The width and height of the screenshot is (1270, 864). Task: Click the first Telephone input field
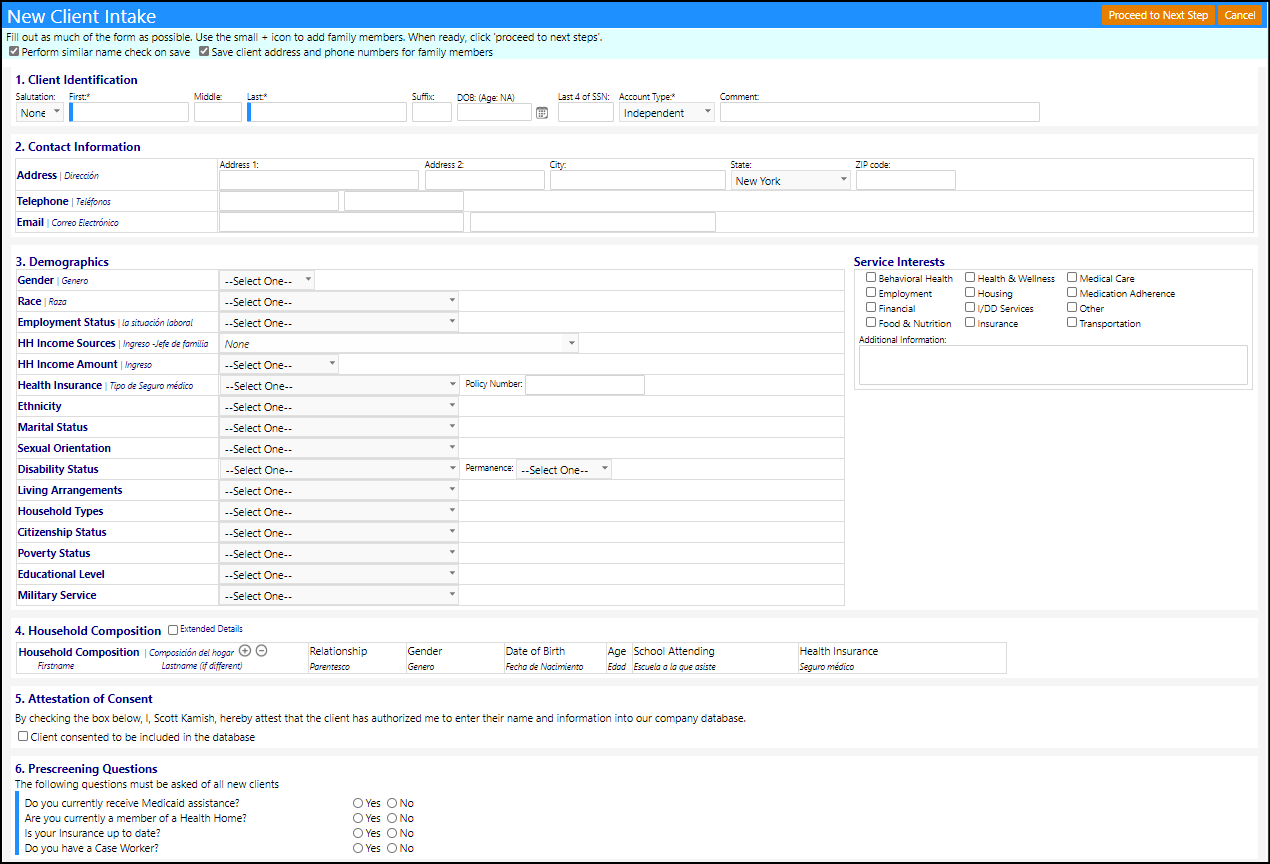pos(279,201)
